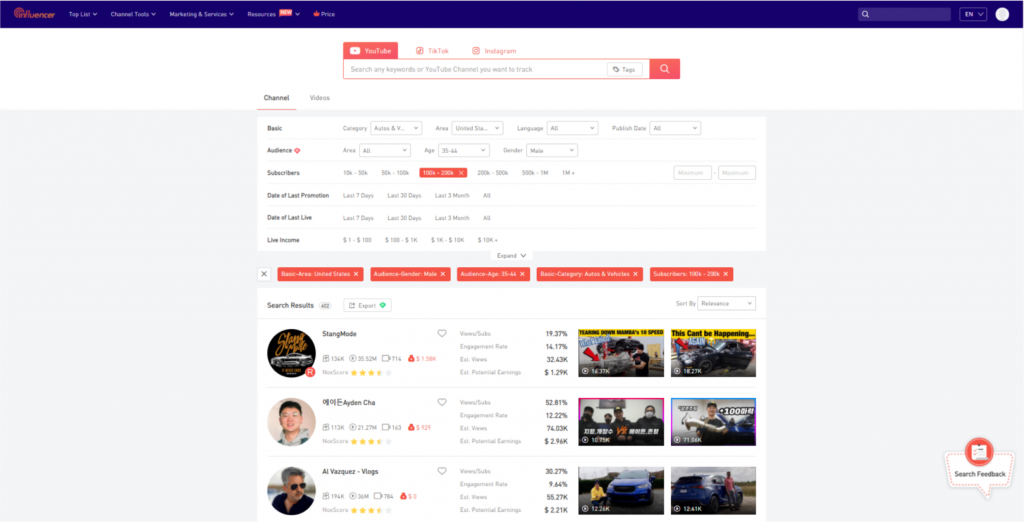1024x522 pixels.
Task: Click the search icon in the top navigation bar
Action: [x=865, y=14]
